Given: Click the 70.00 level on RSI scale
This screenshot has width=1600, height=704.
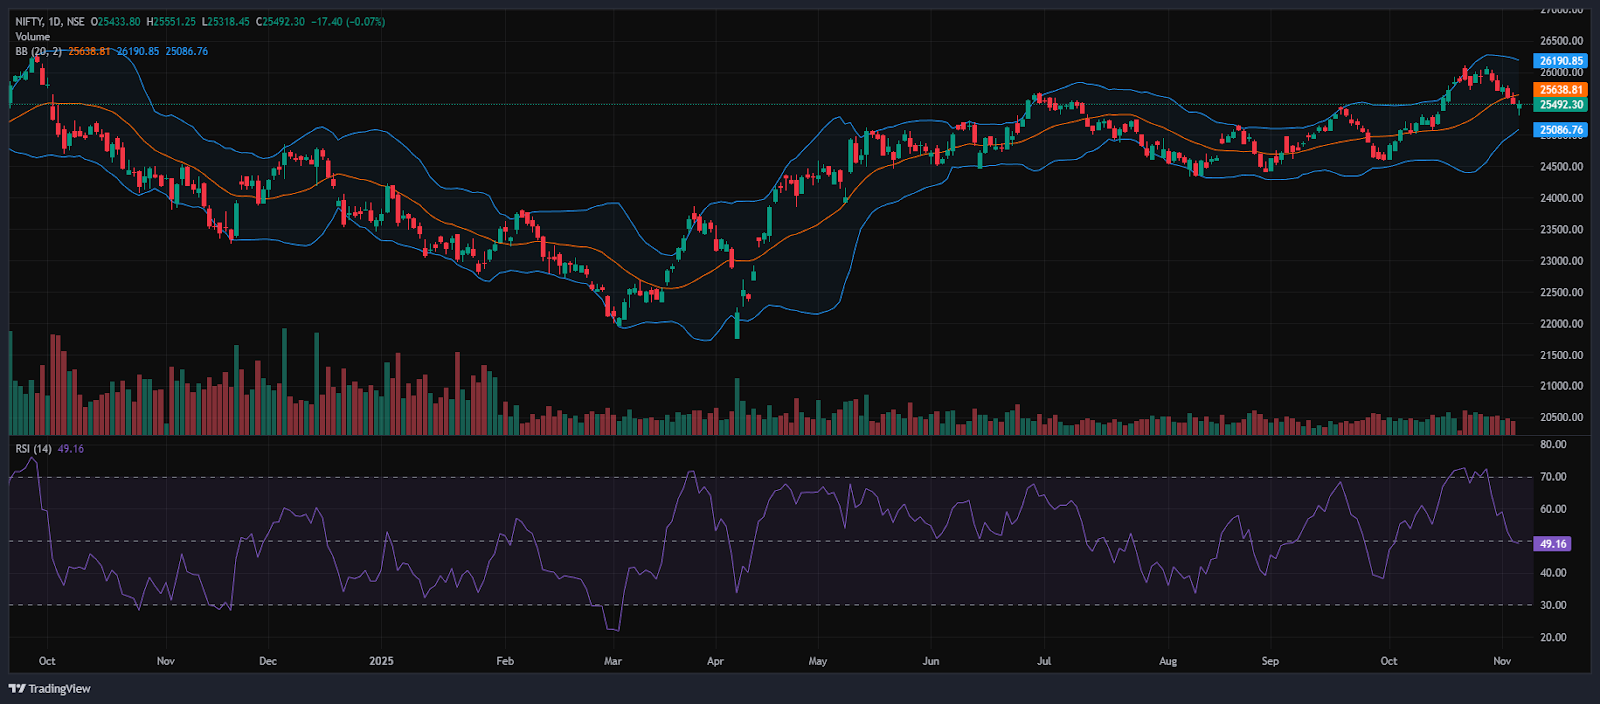Looking at the screenshot, I should point(1553,477).
